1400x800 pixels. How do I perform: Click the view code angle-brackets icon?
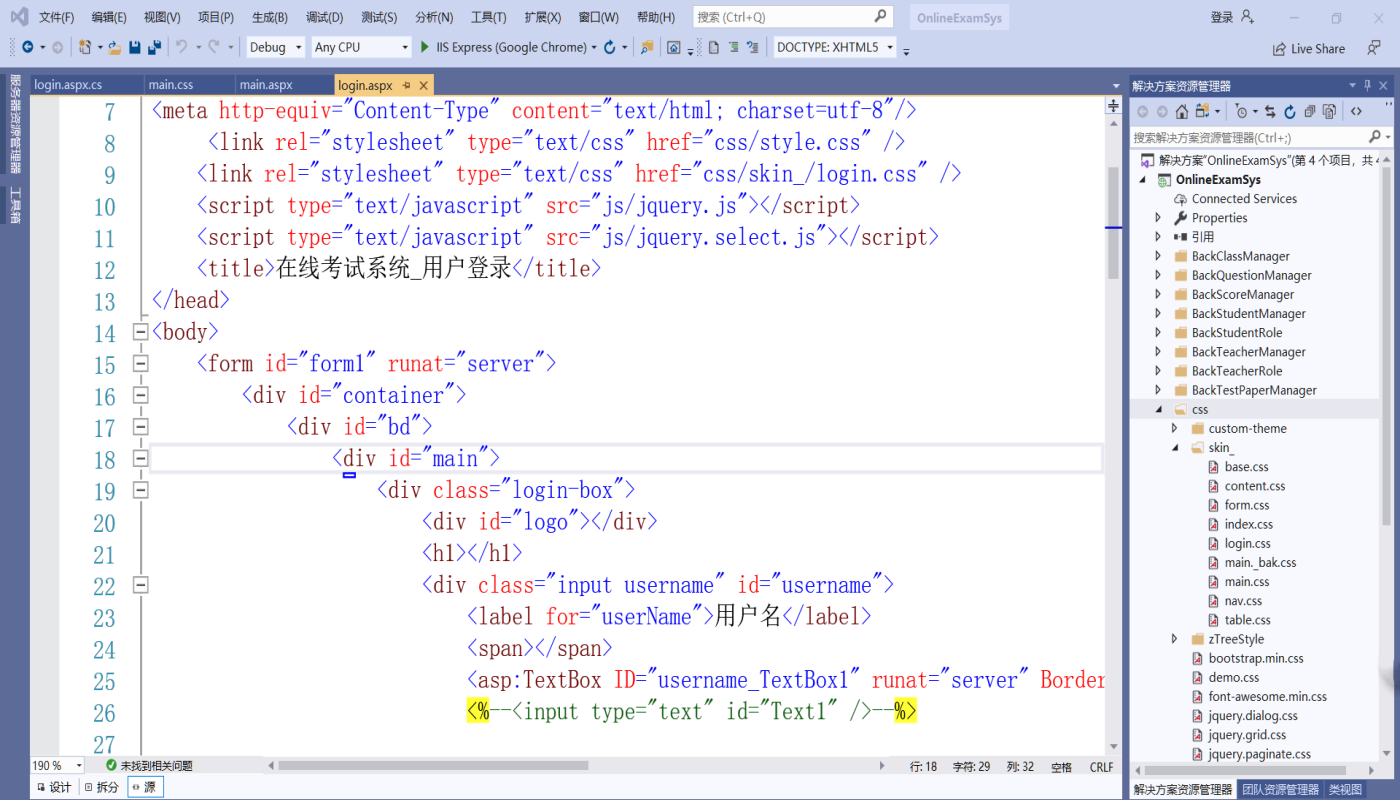1356,111
